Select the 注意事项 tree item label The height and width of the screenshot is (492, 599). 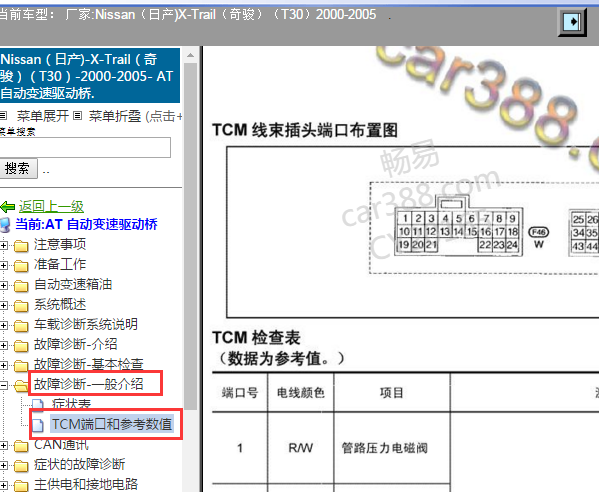point(60,244)
